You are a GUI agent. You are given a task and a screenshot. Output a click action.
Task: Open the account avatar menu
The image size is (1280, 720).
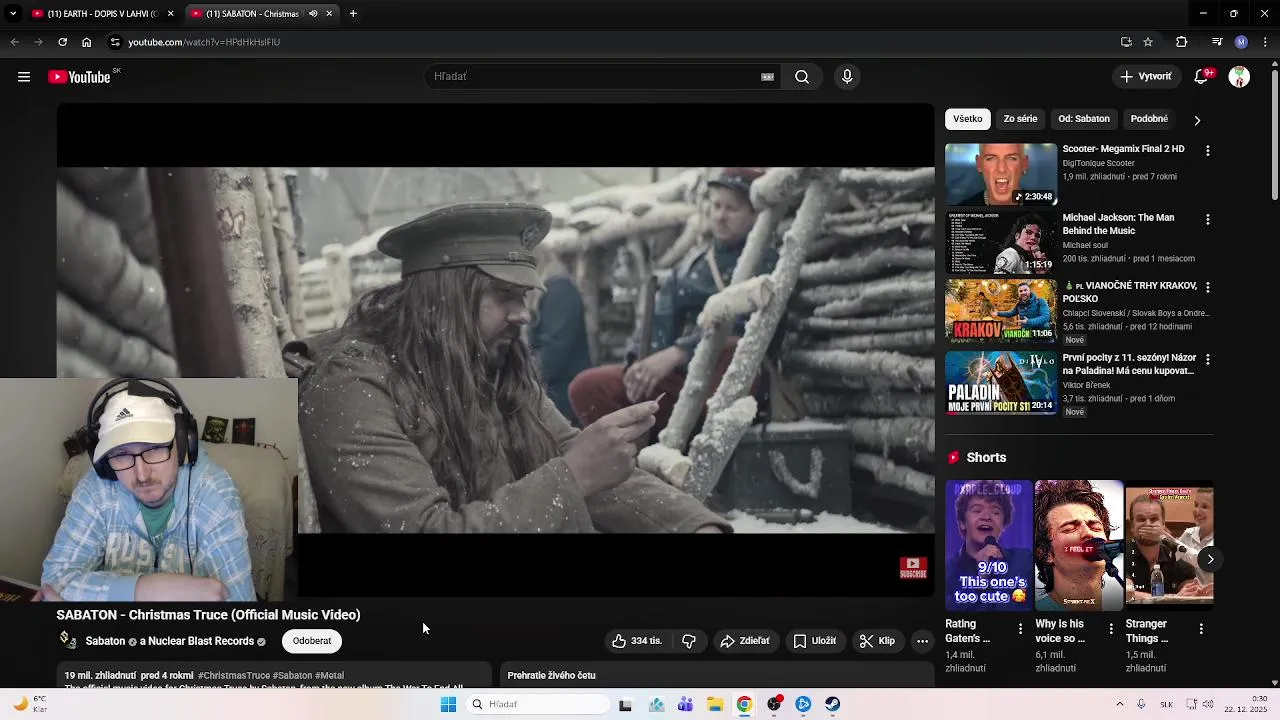click(x=1239, y=77)
